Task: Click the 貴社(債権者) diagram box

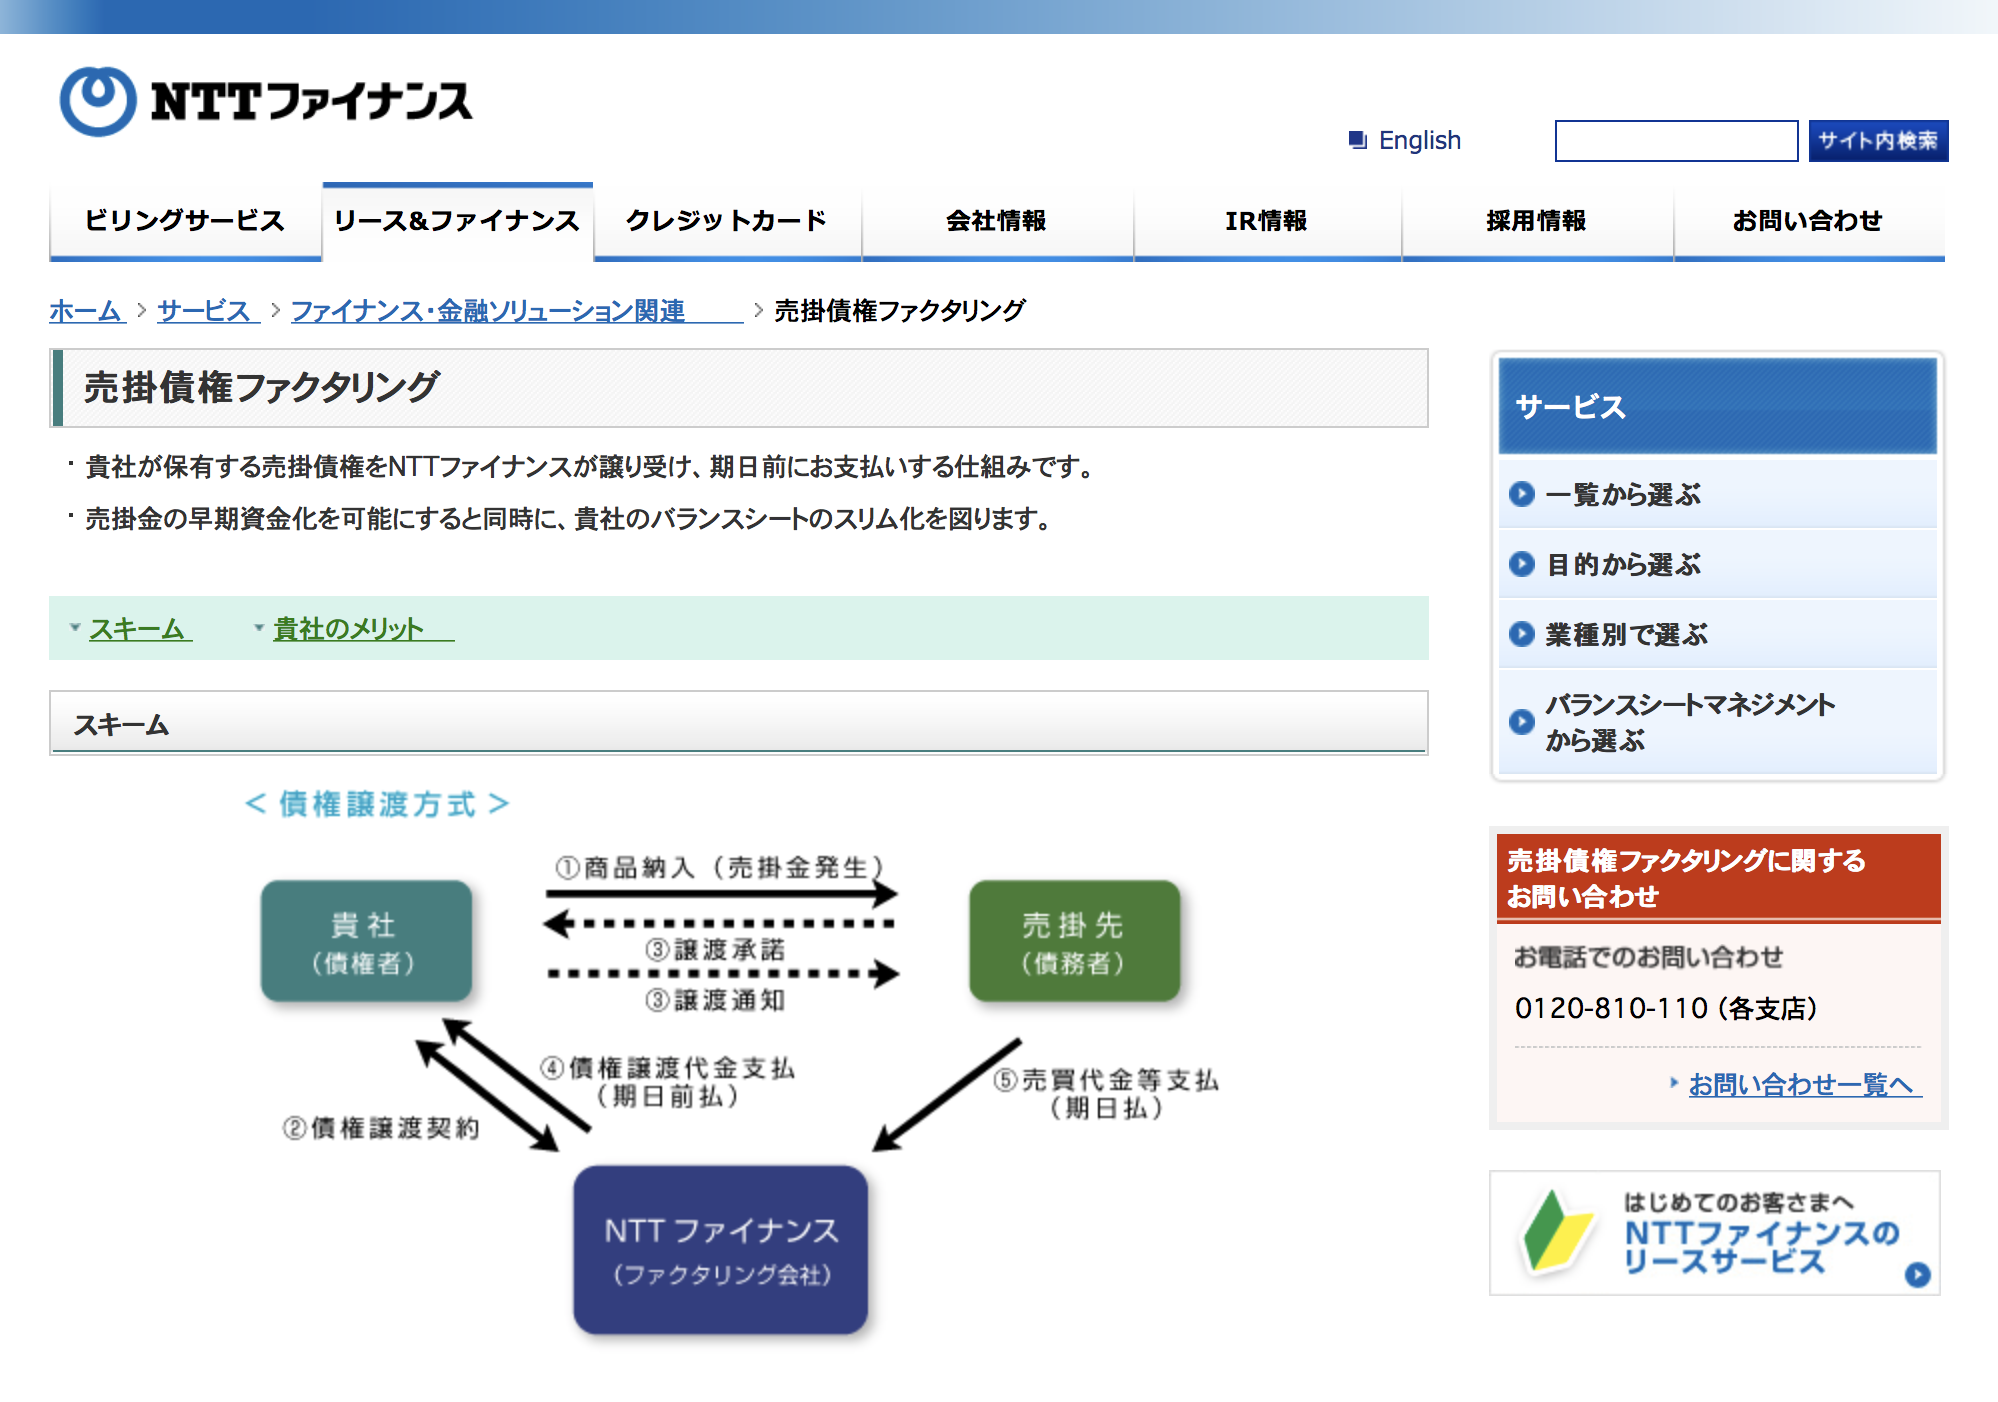Action: (366, 941)
